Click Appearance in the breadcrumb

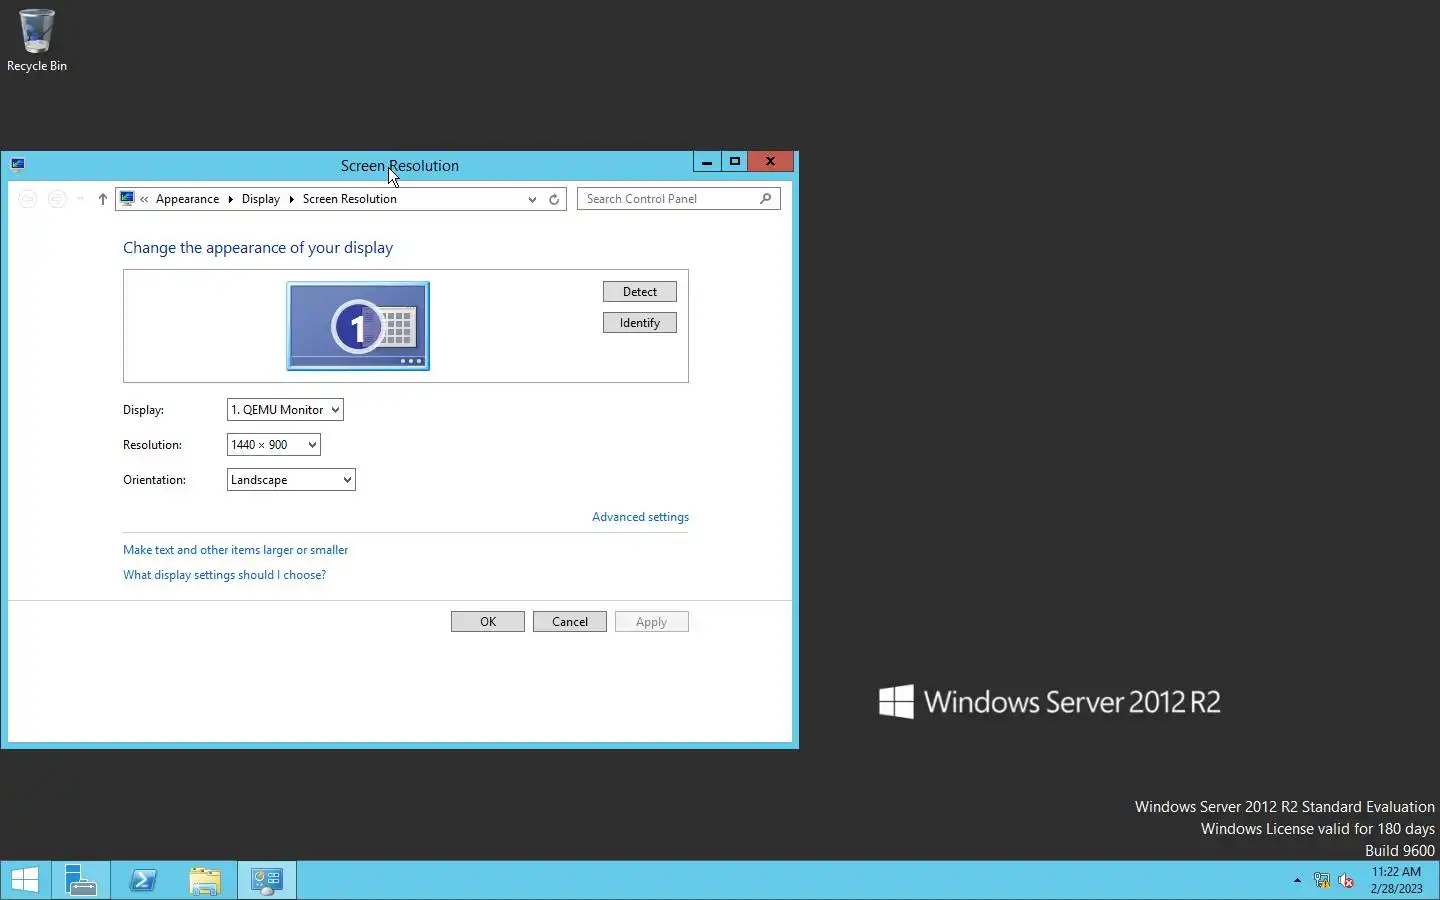click(187, 199)
